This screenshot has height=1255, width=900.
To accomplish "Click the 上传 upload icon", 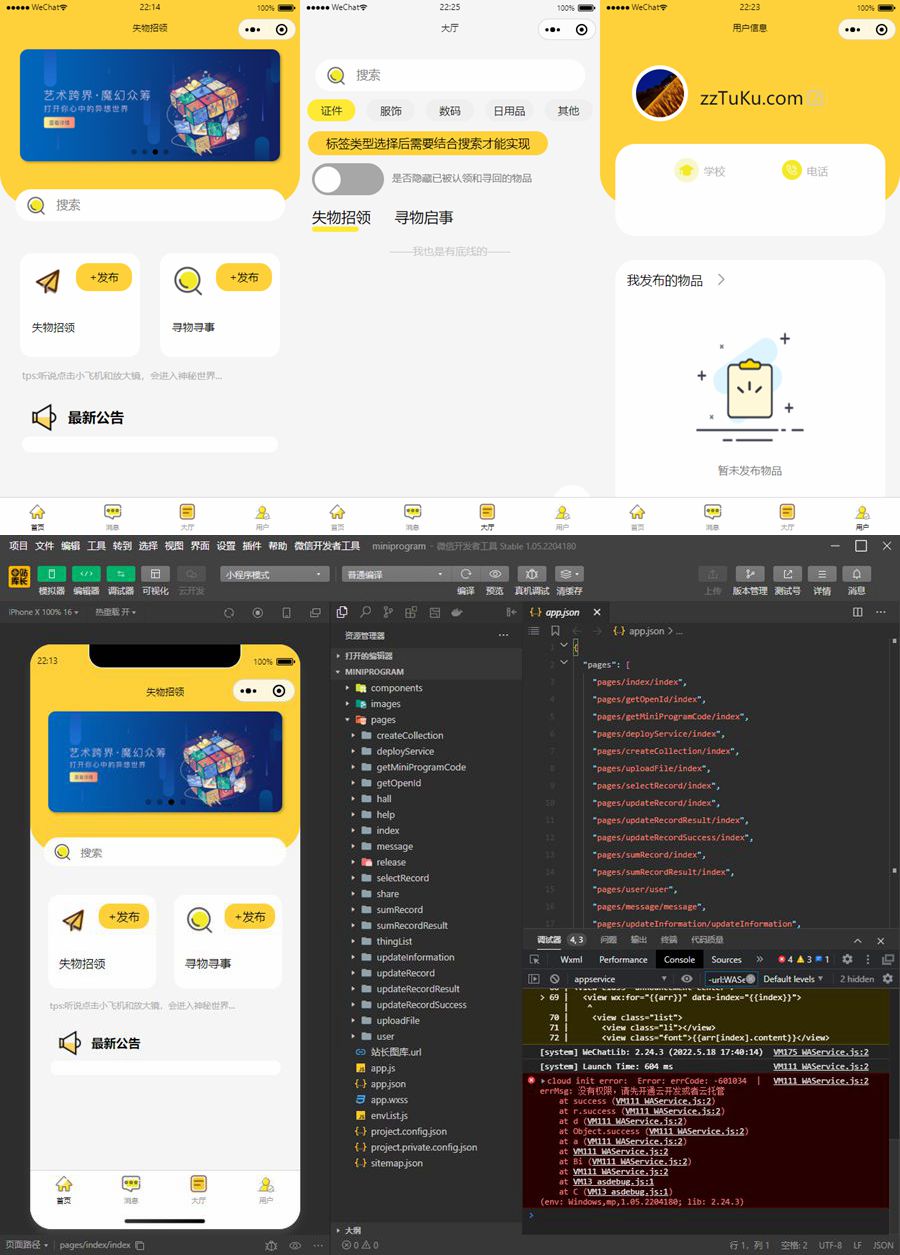I will click(712, 574).
